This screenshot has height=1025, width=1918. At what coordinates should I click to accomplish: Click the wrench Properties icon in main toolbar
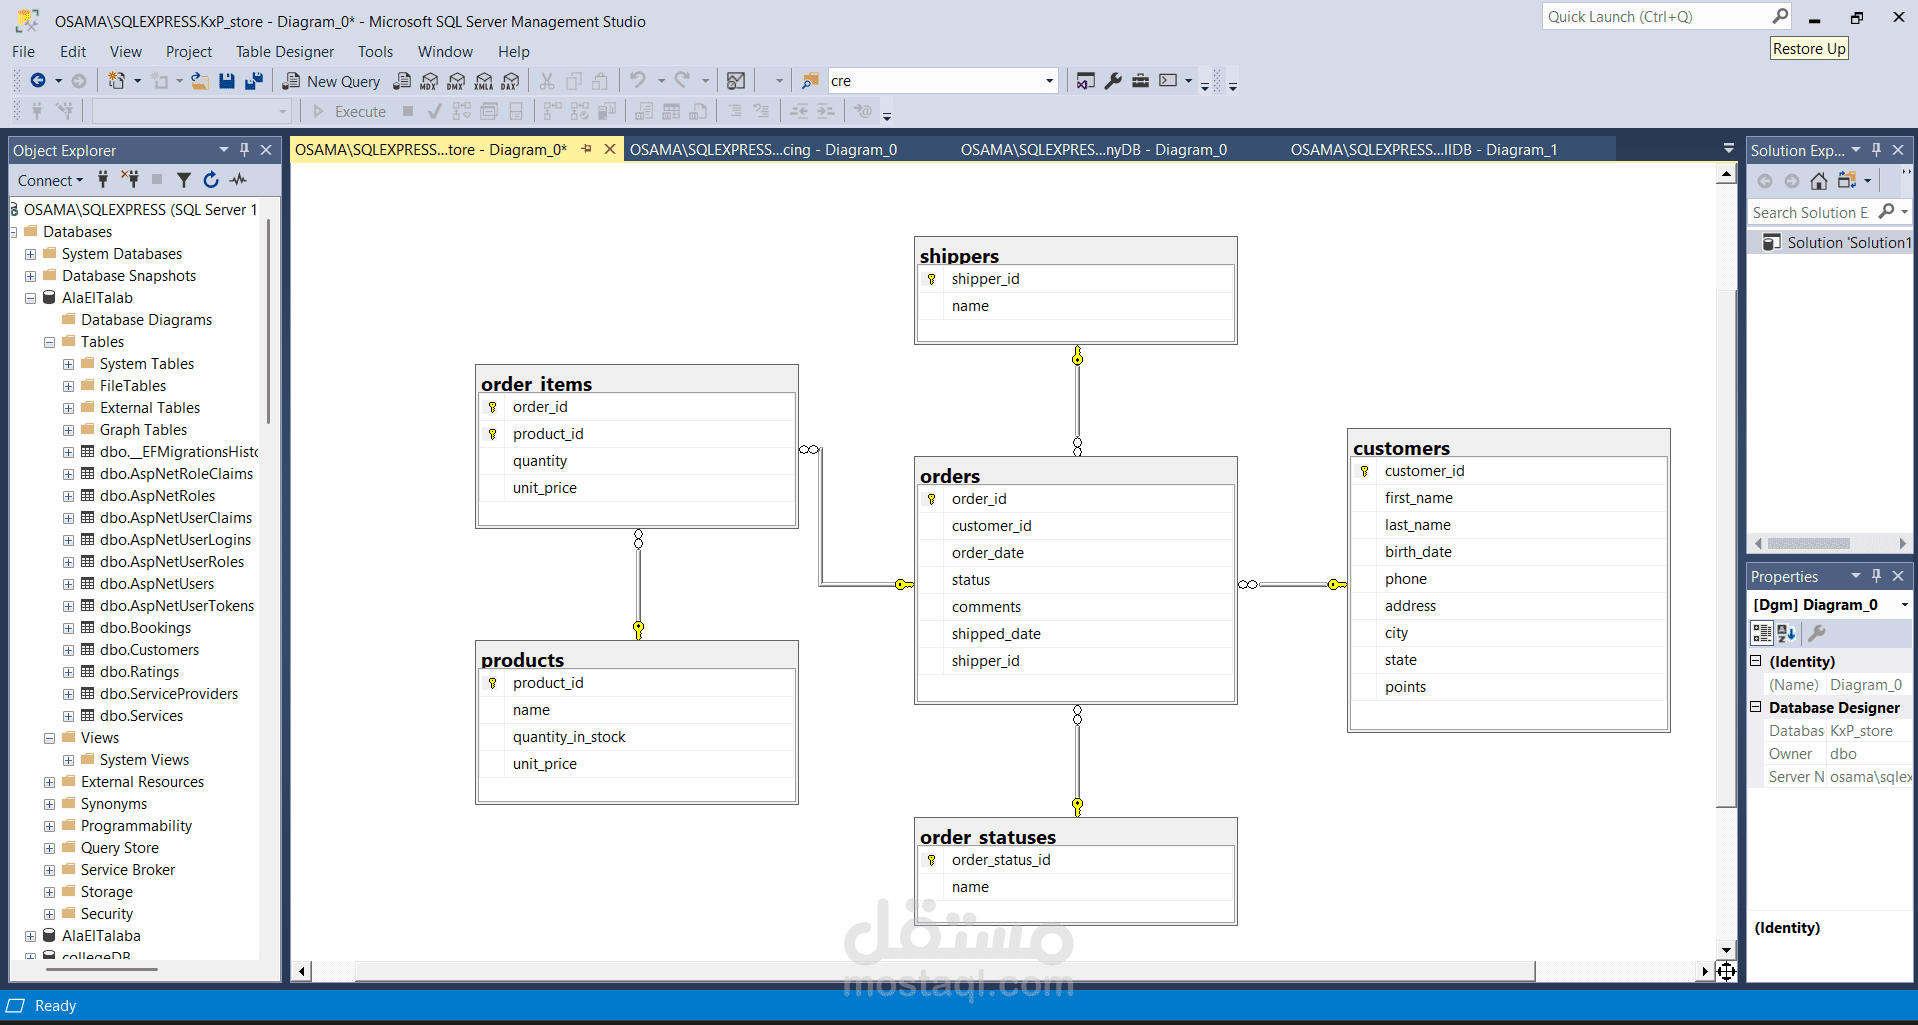click(x=1113, y=81)
